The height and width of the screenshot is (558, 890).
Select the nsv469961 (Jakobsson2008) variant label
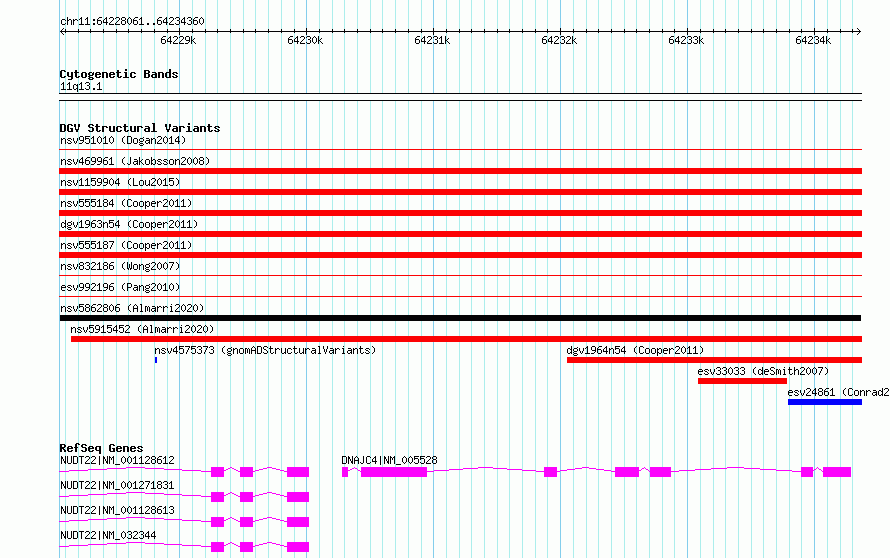pos(135,161)
